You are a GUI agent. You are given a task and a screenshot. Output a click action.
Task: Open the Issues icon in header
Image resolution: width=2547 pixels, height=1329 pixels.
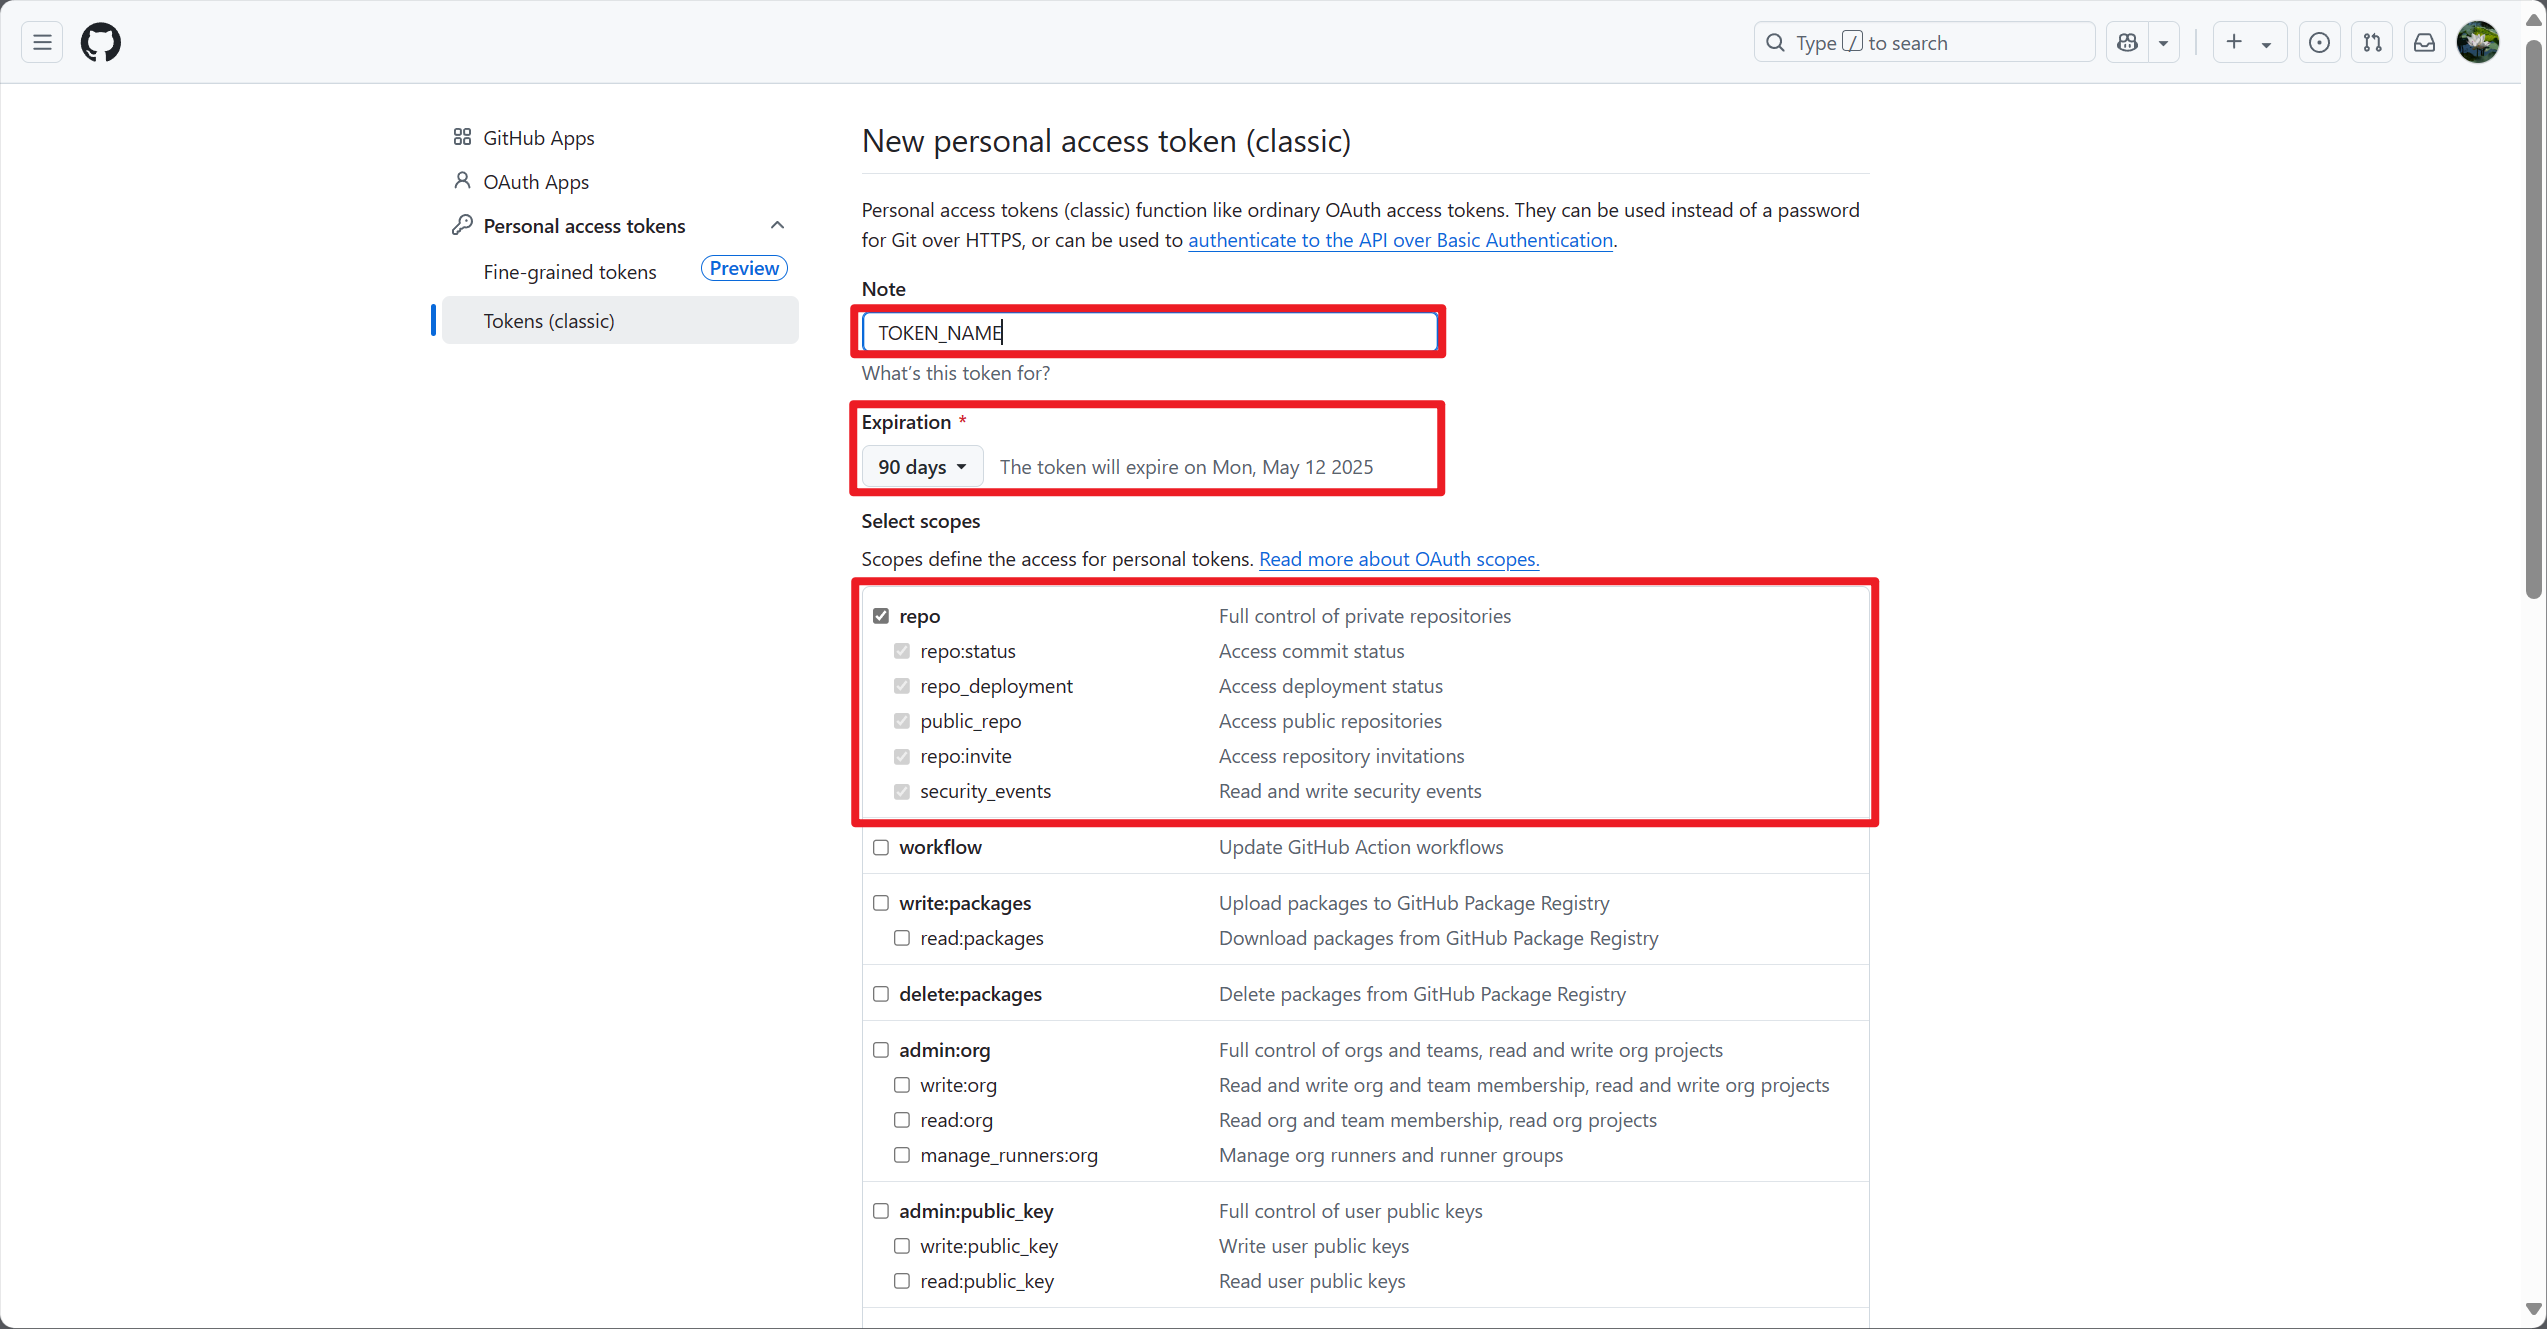pos(2319,42)
